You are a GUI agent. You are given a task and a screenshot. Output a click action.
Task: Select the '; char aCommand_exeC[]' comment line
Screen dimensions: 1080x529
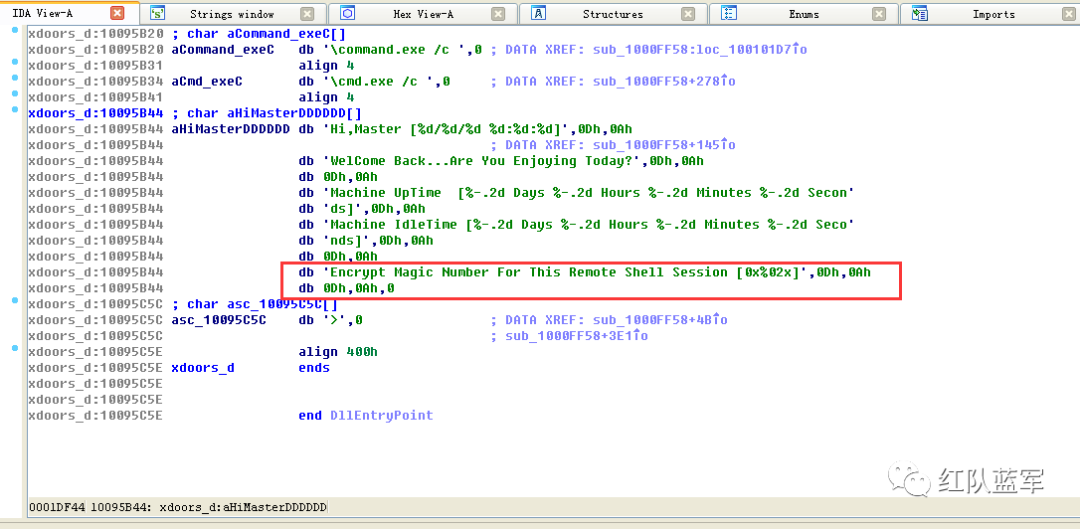258,34
